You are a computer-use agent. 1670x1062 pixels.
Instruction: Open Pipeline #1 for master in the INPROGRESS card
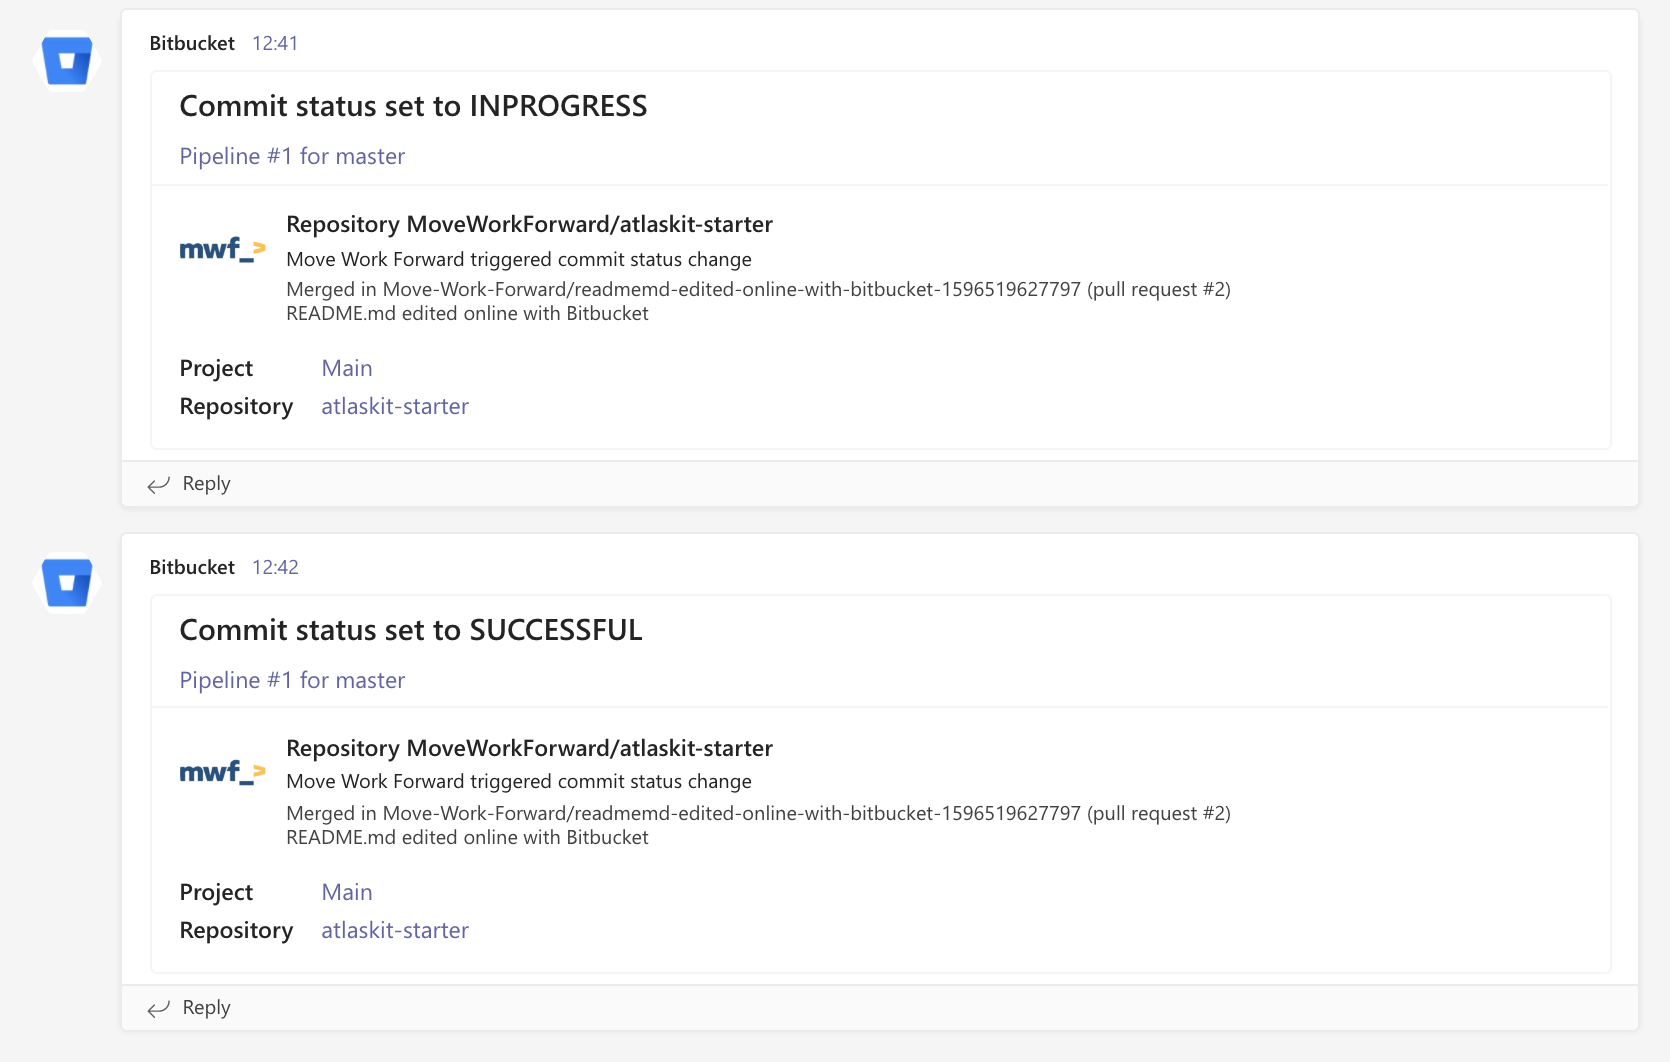point(292,156)
